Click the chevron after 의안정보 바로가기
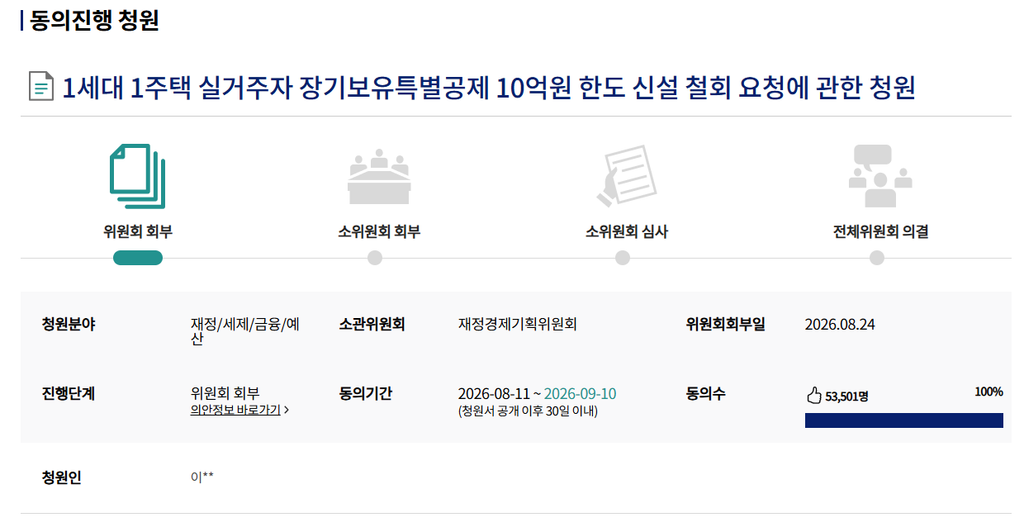This screenshot has width=1024, height=523. tap(287, 410)
